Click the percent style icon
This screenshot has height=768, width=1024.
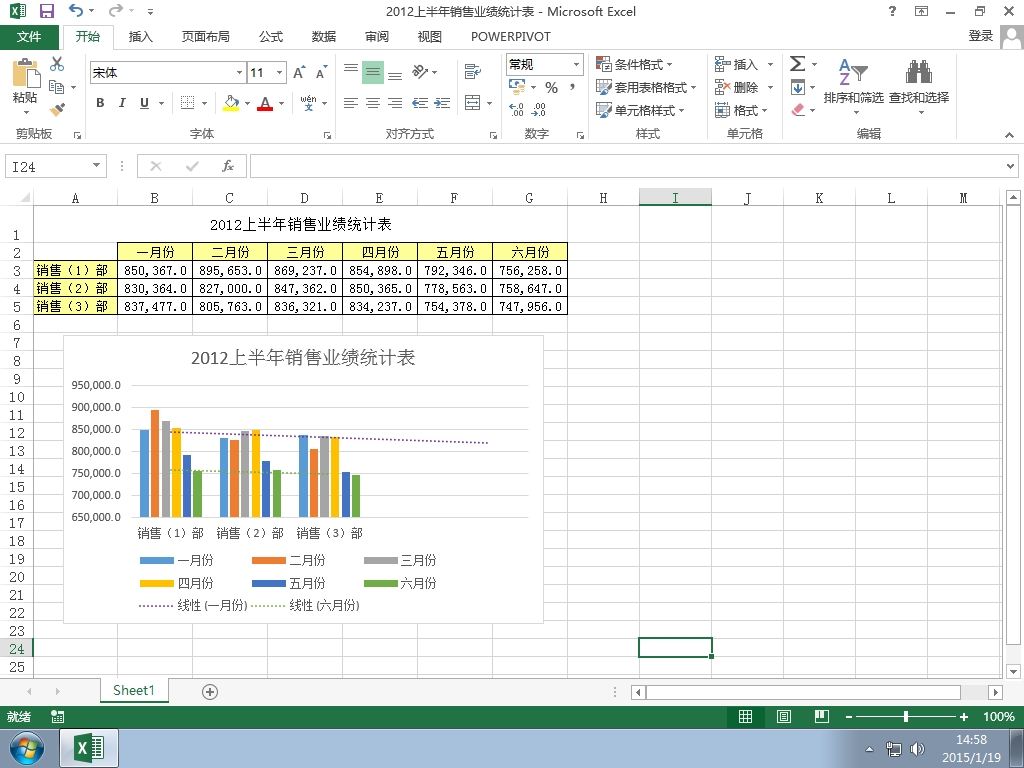[551, 88]
